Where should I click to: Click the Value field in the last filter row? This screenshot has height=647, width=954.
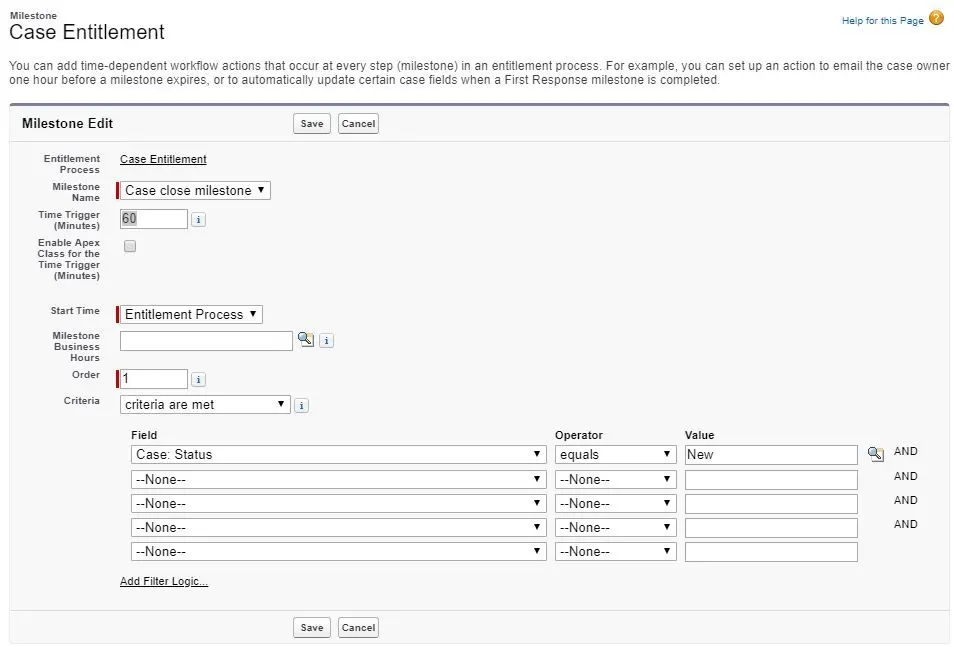771,551
